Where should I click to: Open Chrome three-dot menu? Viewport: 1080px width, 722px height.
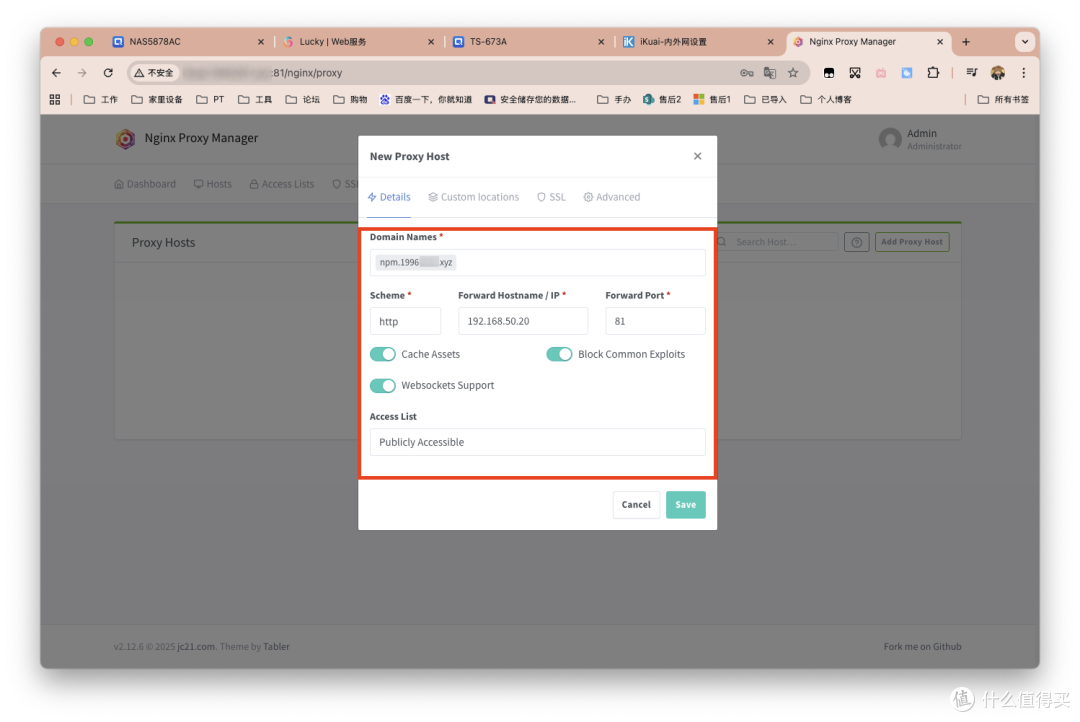(x=1024, y=73)
